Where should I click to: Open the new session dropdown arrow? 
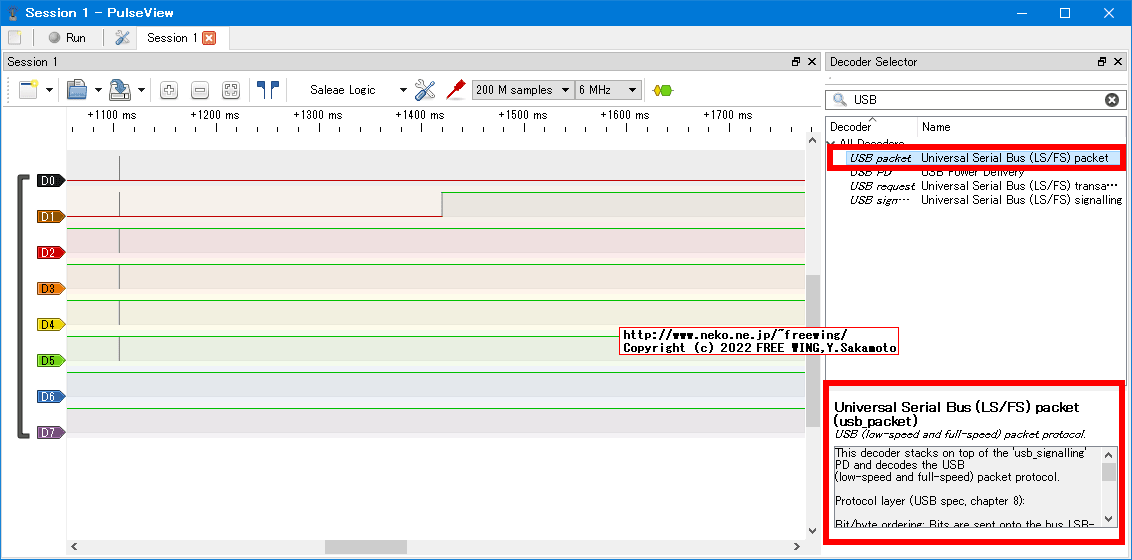click(49, 90)
